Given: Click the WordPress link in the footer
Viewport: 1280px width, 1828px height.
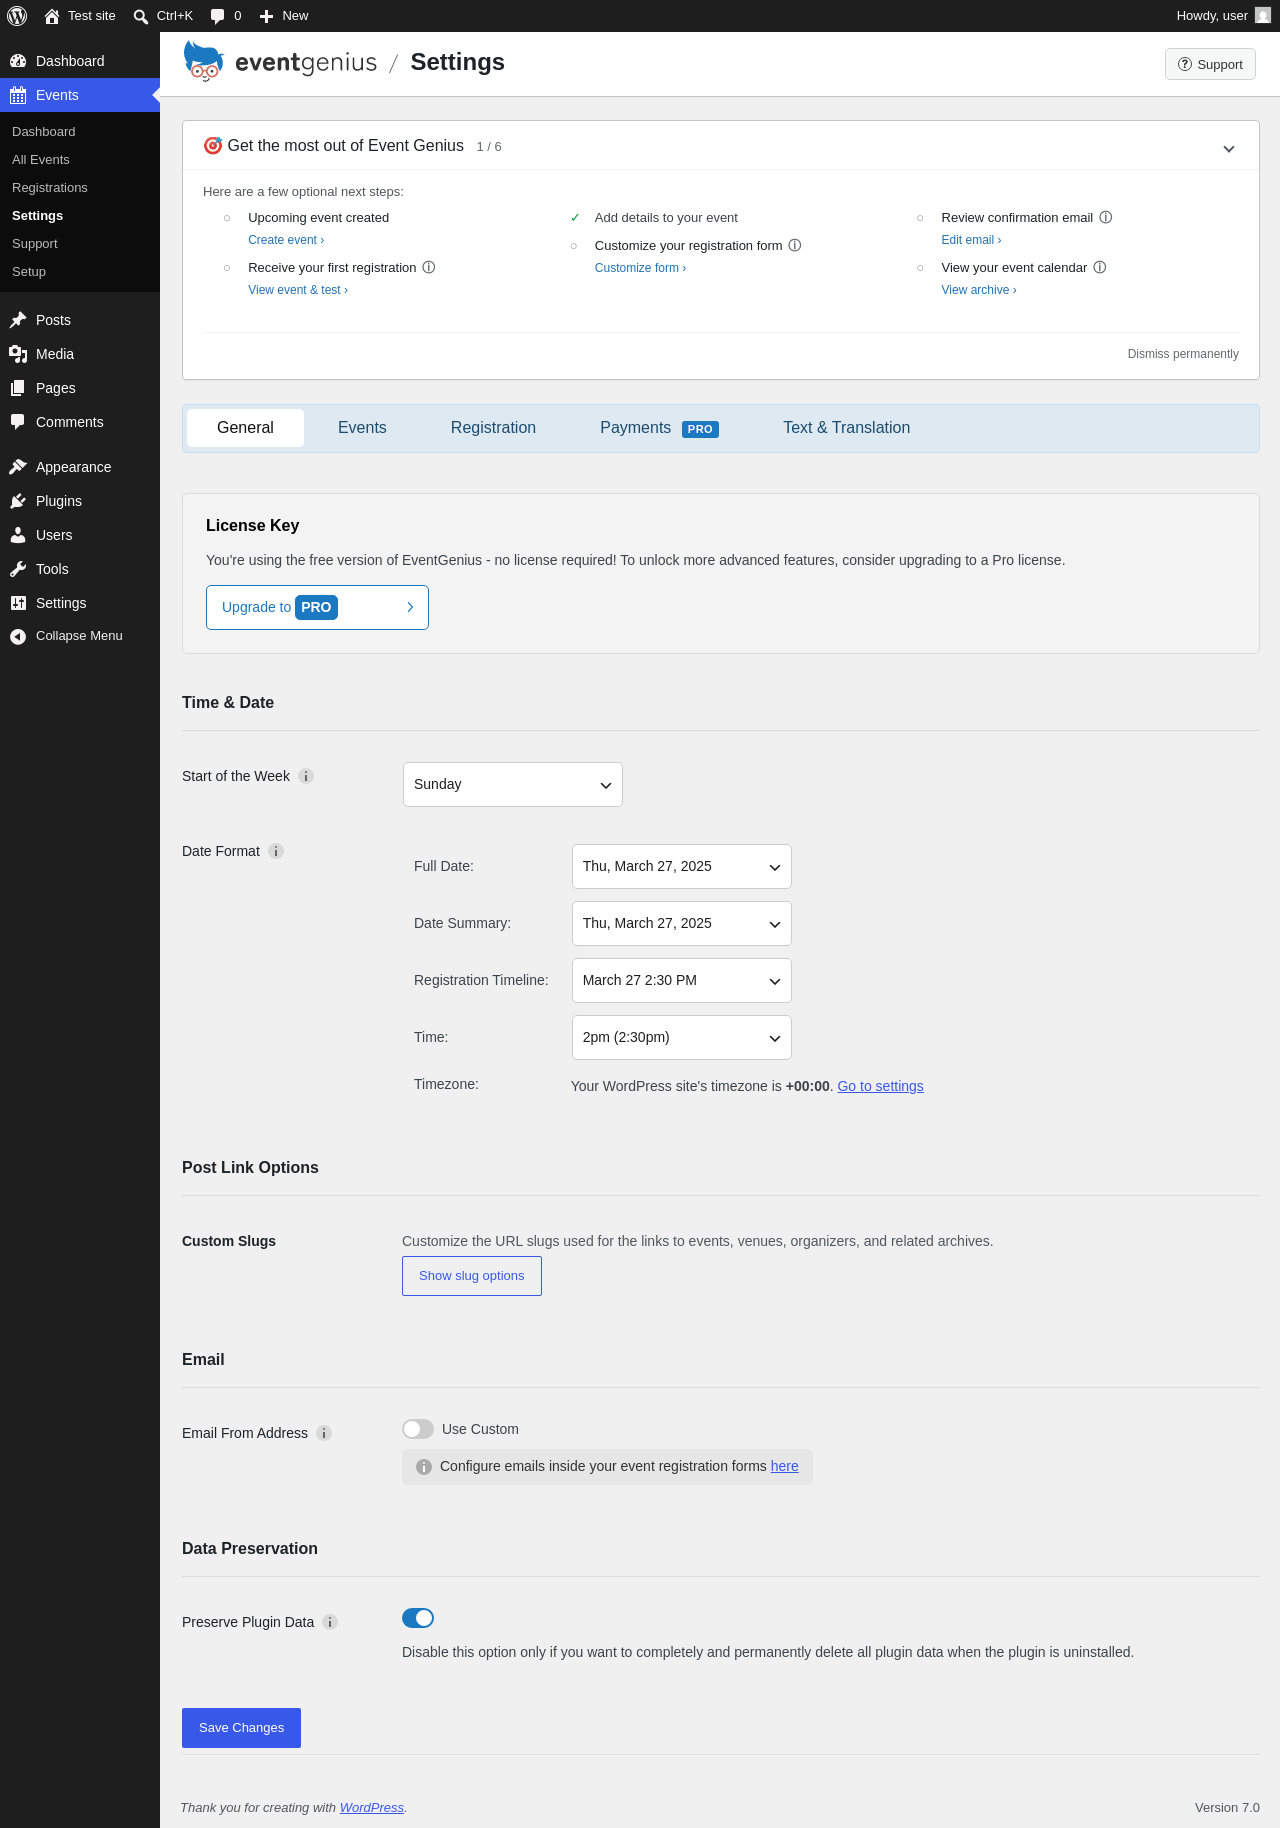Looking at the screenshot, I should tap(372, 1808).
